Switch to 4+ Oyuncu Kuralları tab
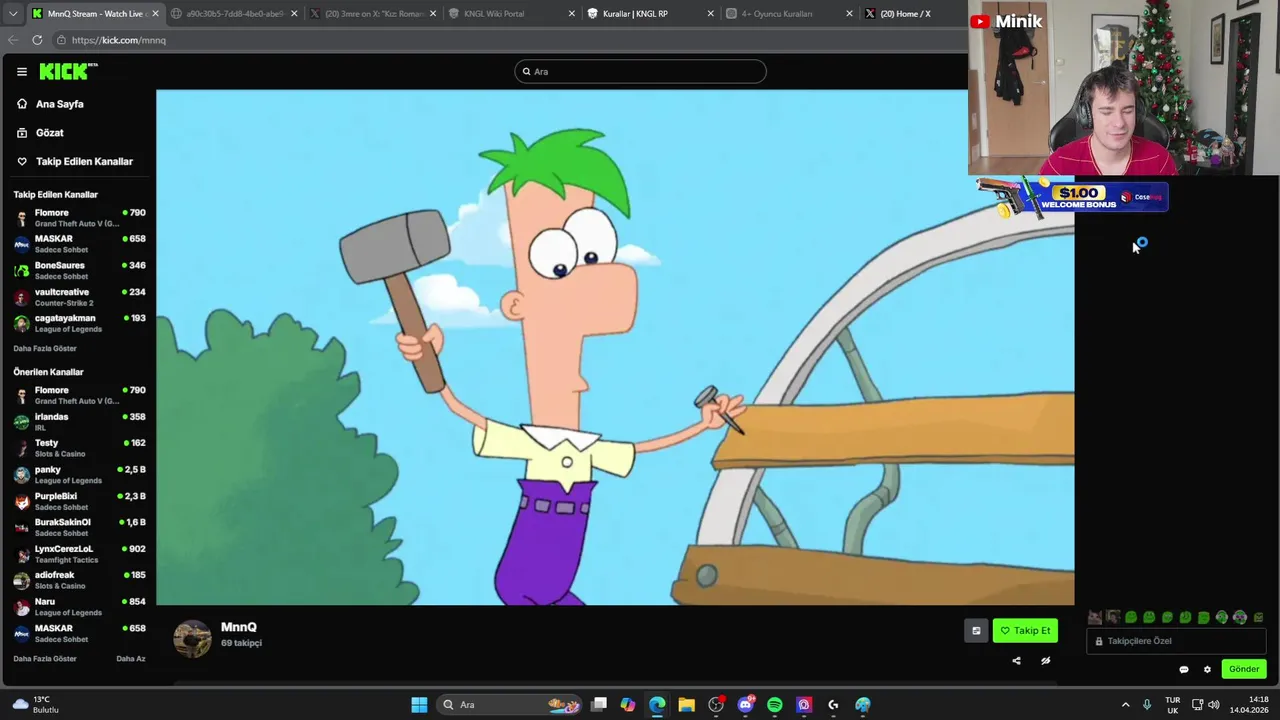Screen dimensions: 1280x720 789,14
